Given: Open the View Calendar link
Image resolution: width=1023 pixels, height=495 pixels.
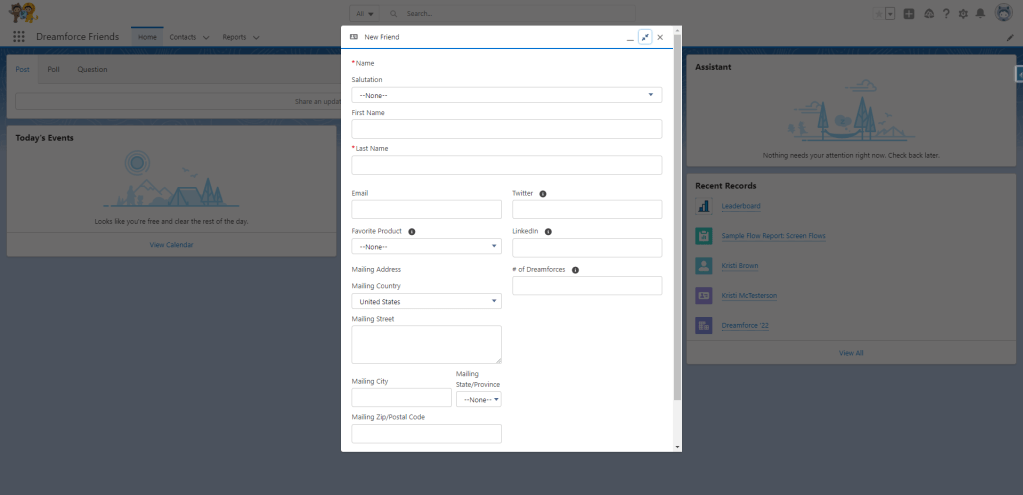Looking at the screenshot, I should (x=171, y=244).
